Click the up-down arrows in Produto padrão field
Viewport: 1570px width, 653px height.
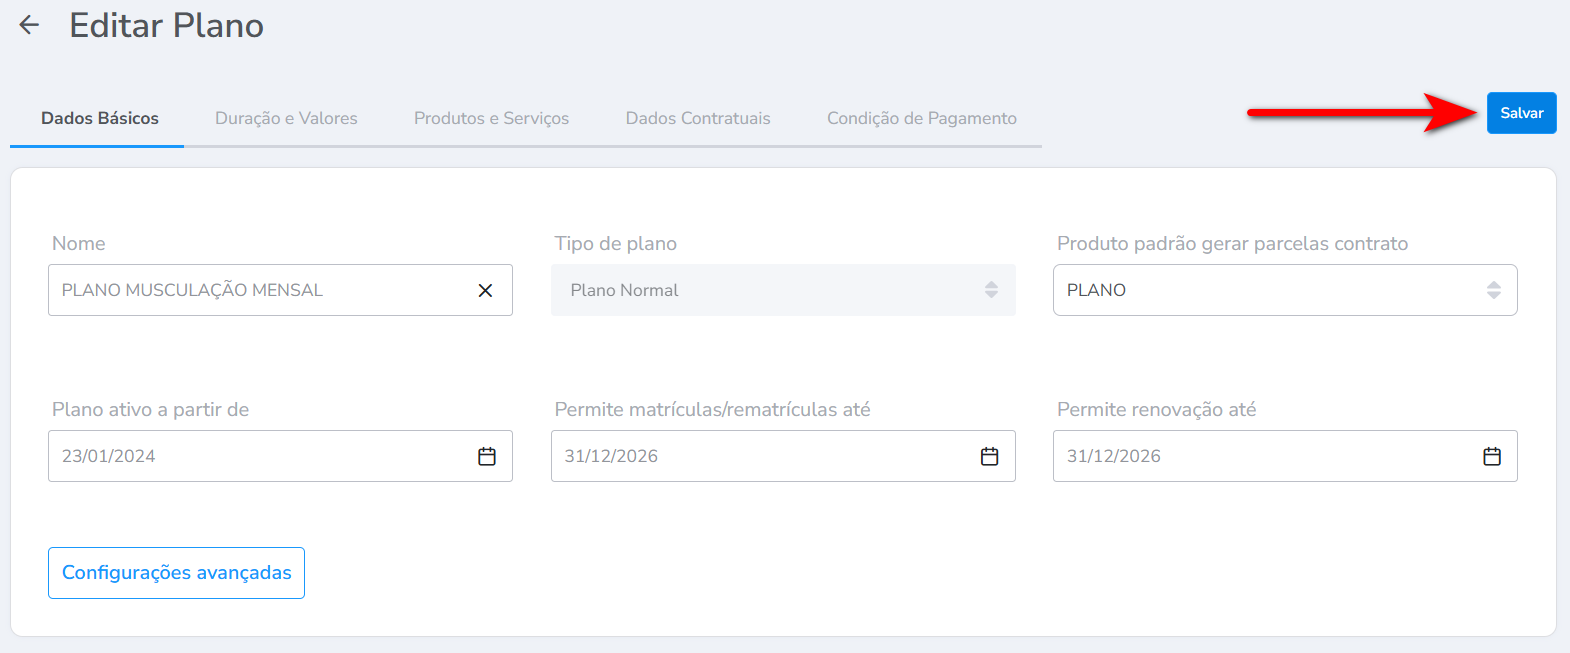[1493, 290]
